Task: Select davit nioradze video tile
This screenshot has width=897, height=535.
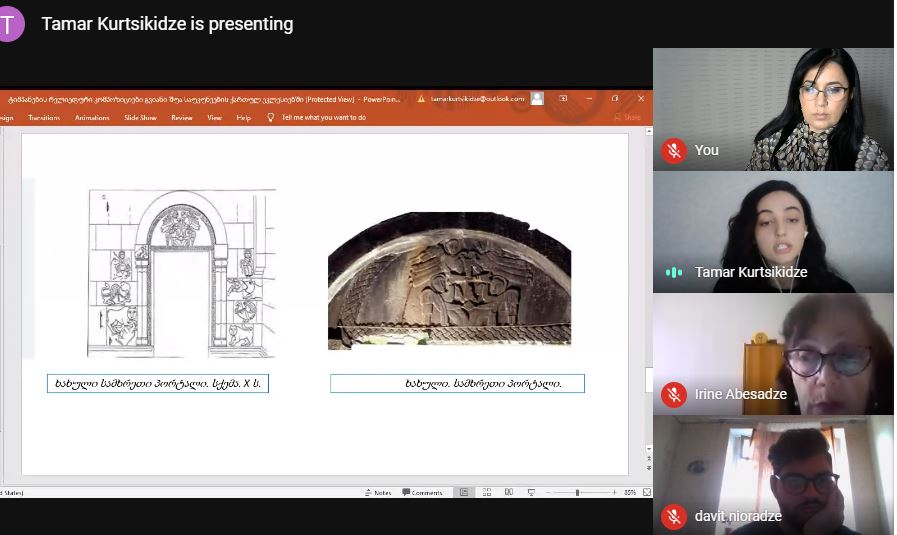Action: pos(773,475)
